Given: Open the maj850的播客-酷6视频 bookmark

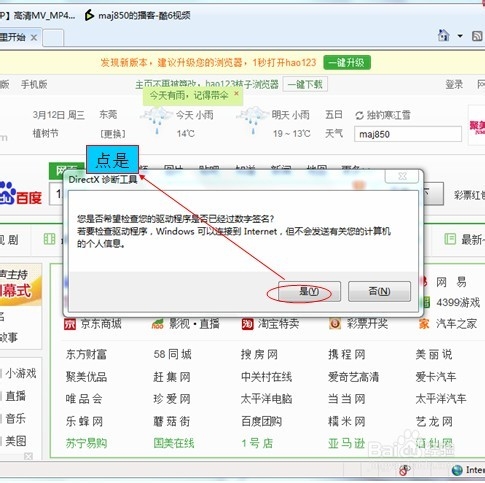Looking at the screenshot, I should (137, 16).
